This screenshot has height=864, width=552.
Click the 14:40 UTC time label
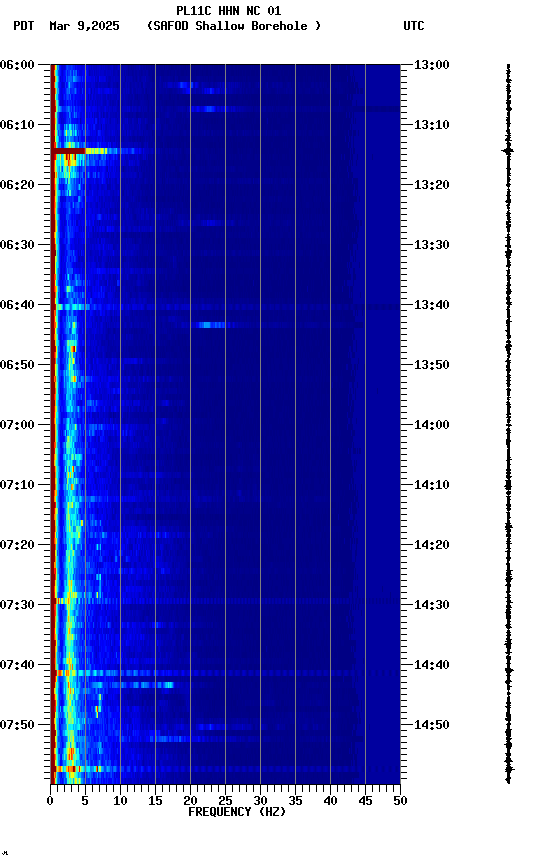432,665
